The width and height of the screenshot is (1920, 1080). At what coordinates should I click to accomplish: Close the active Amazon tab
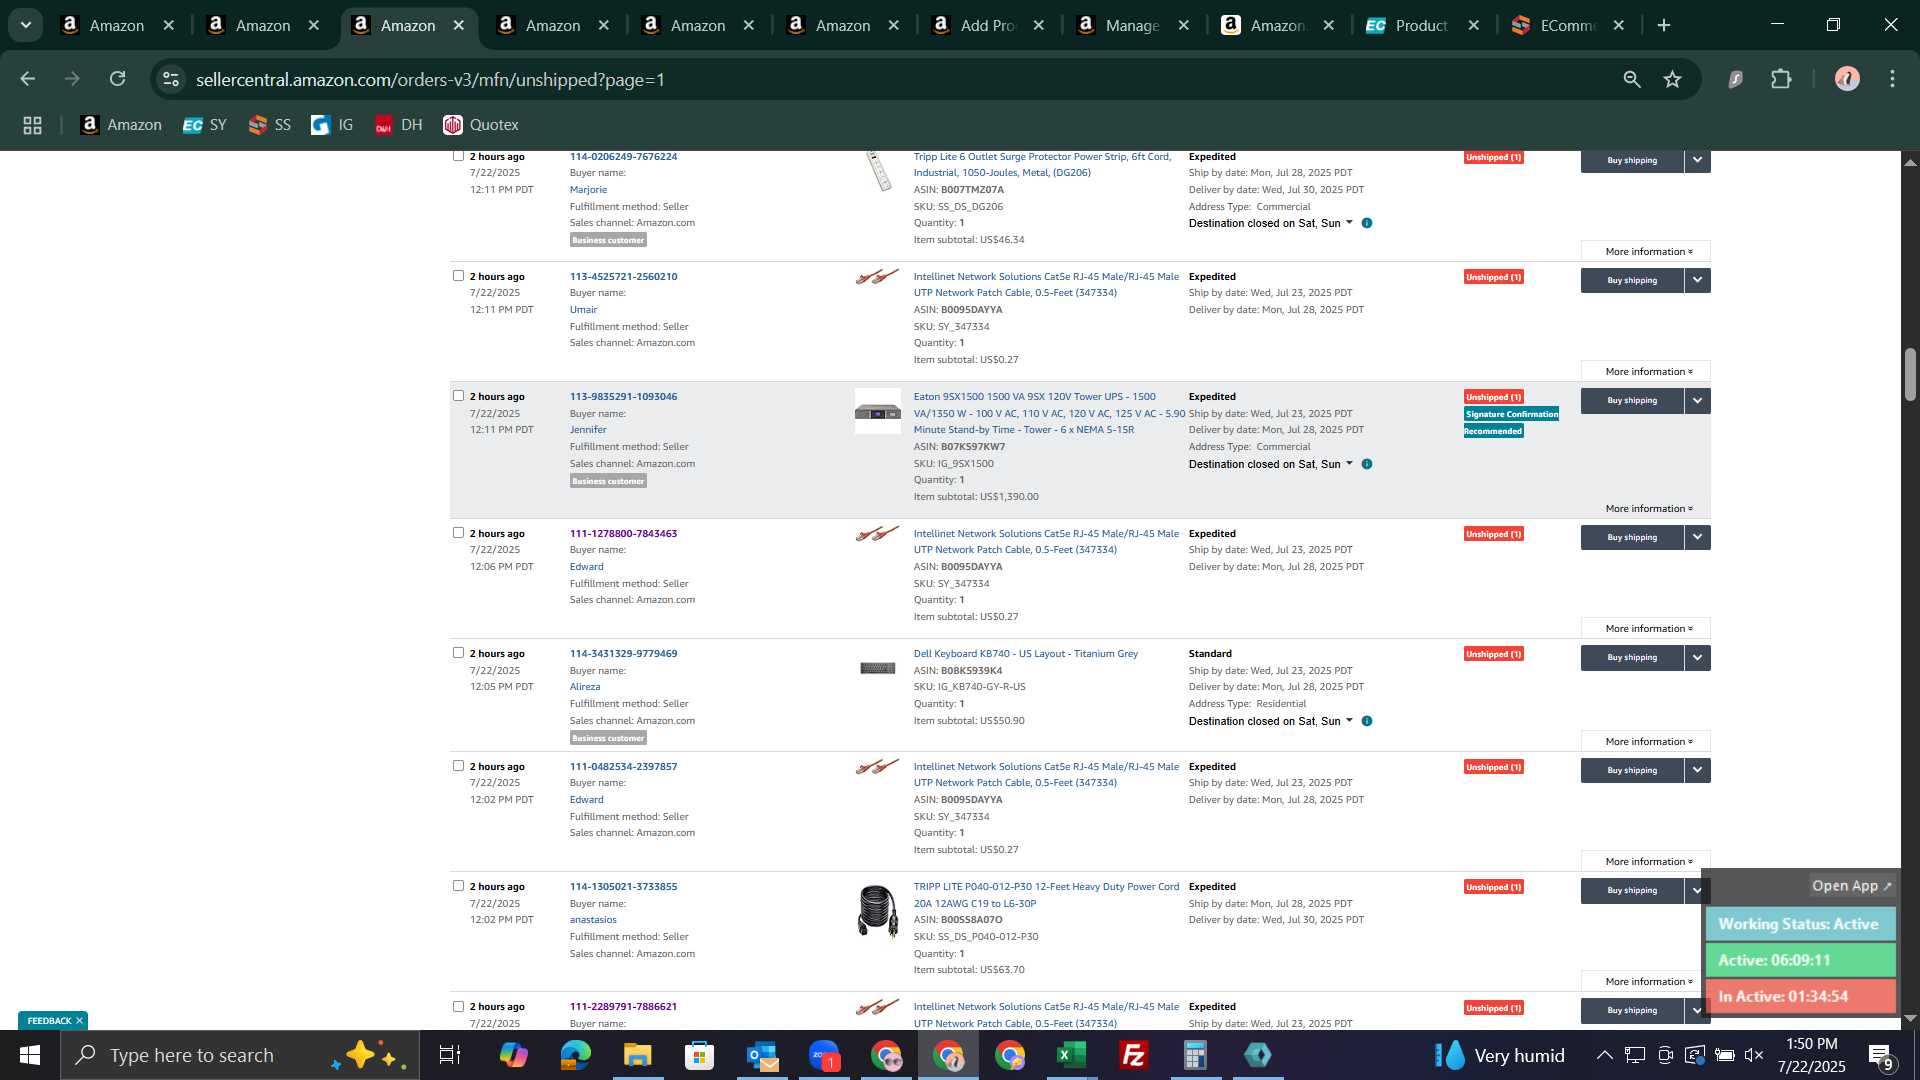point(459,26)
